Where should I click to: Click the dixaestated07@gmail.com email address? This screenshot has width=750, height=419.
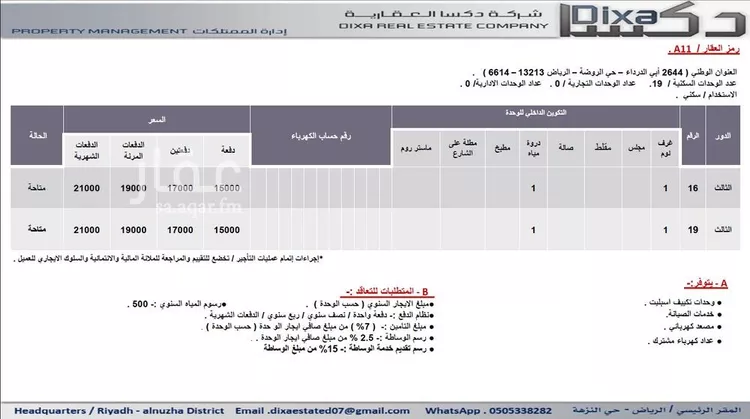[340, 411]
